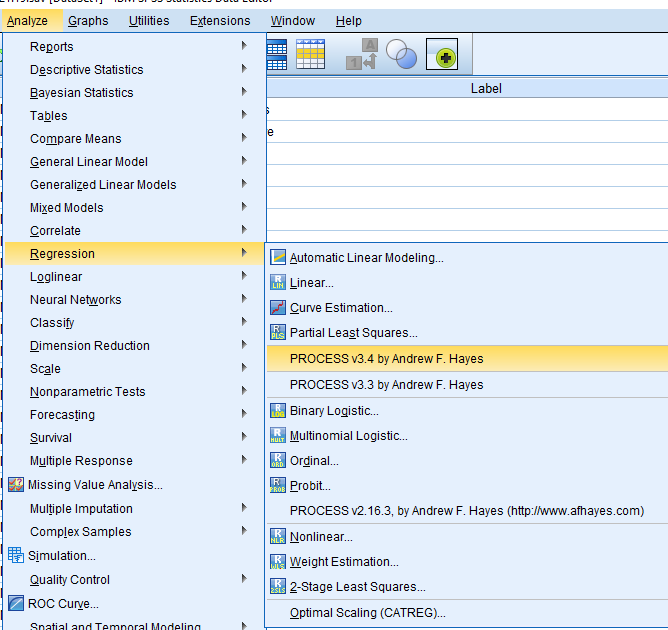Open the Utilities menu
The image size is (668, 630).
click(149, 20)
